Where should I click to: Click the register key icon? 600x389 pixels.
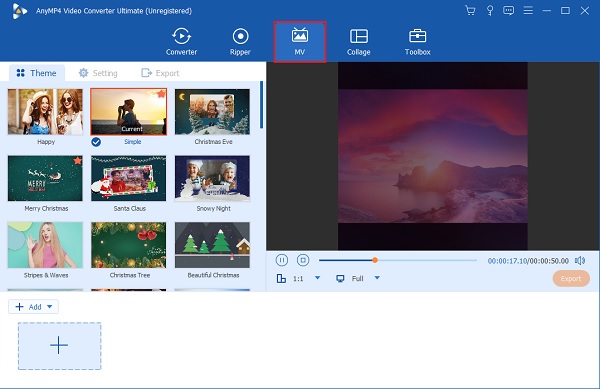point(489,11)
